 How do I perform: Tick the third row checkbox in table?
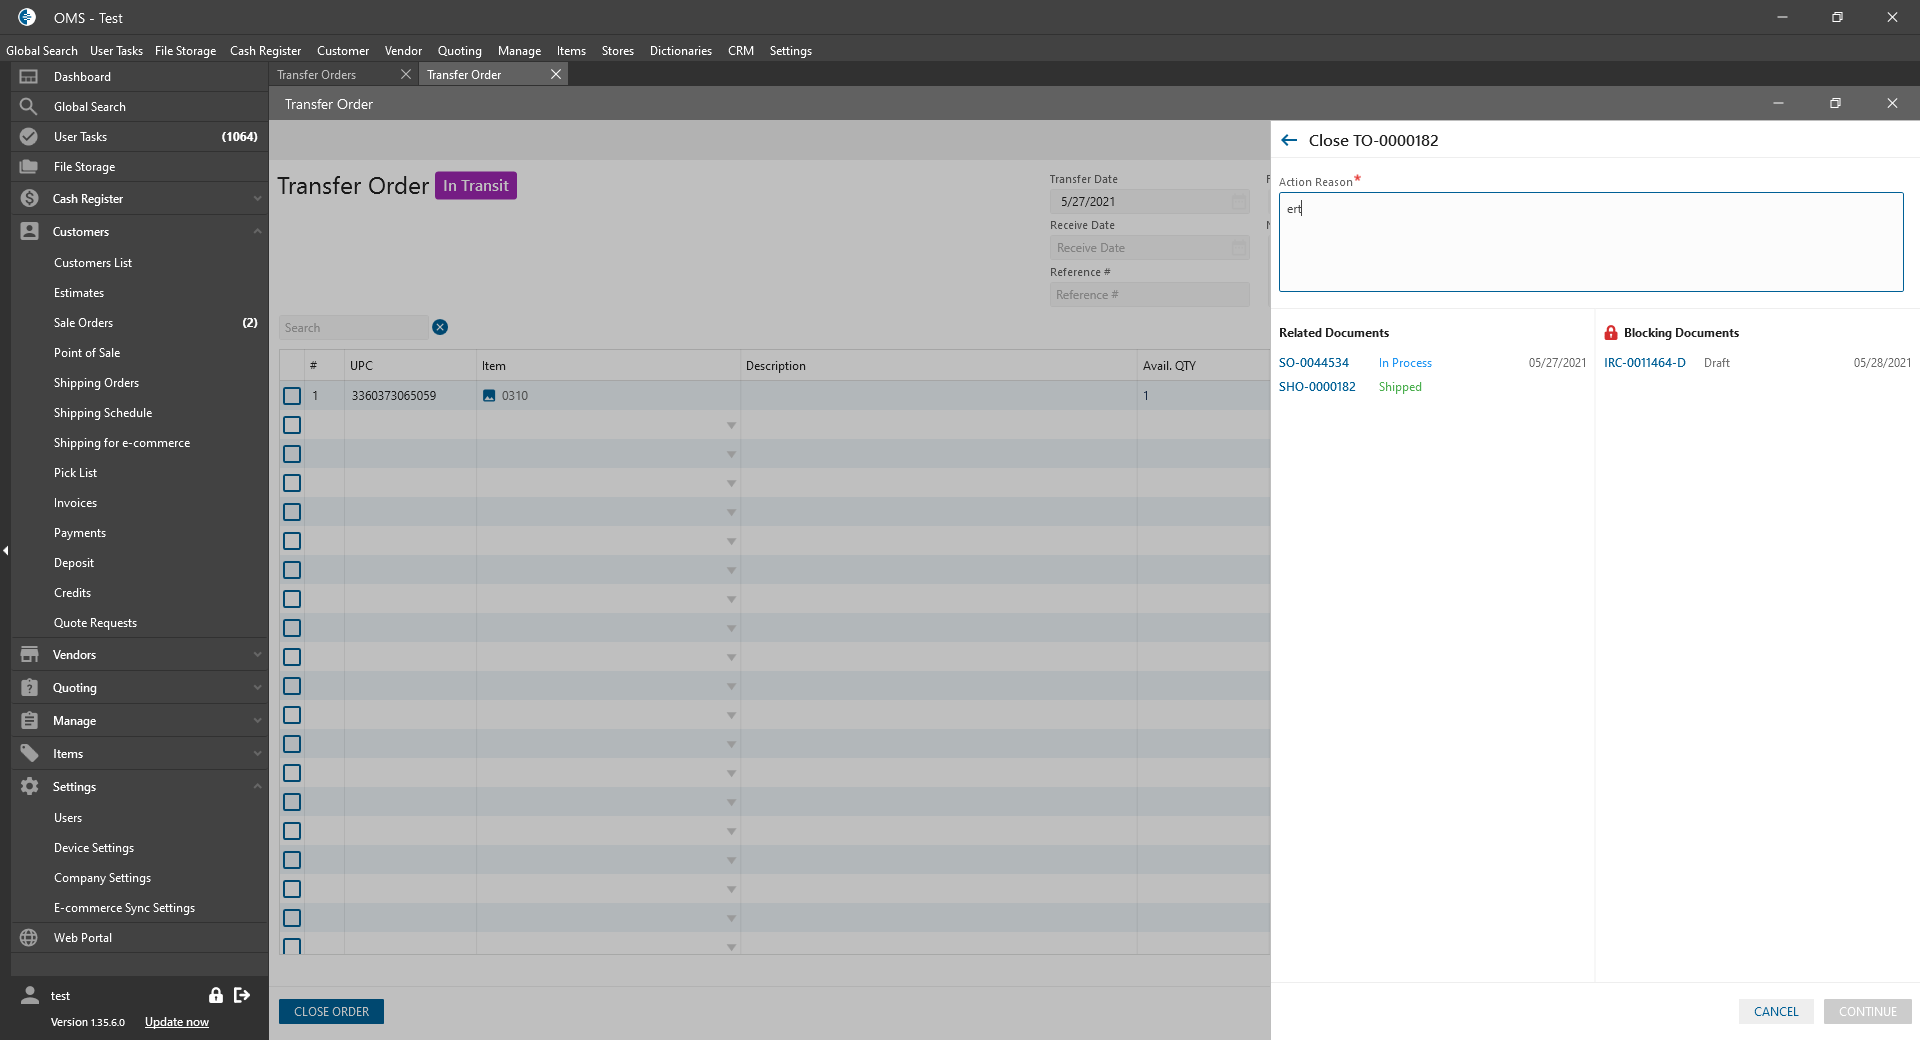292,454
